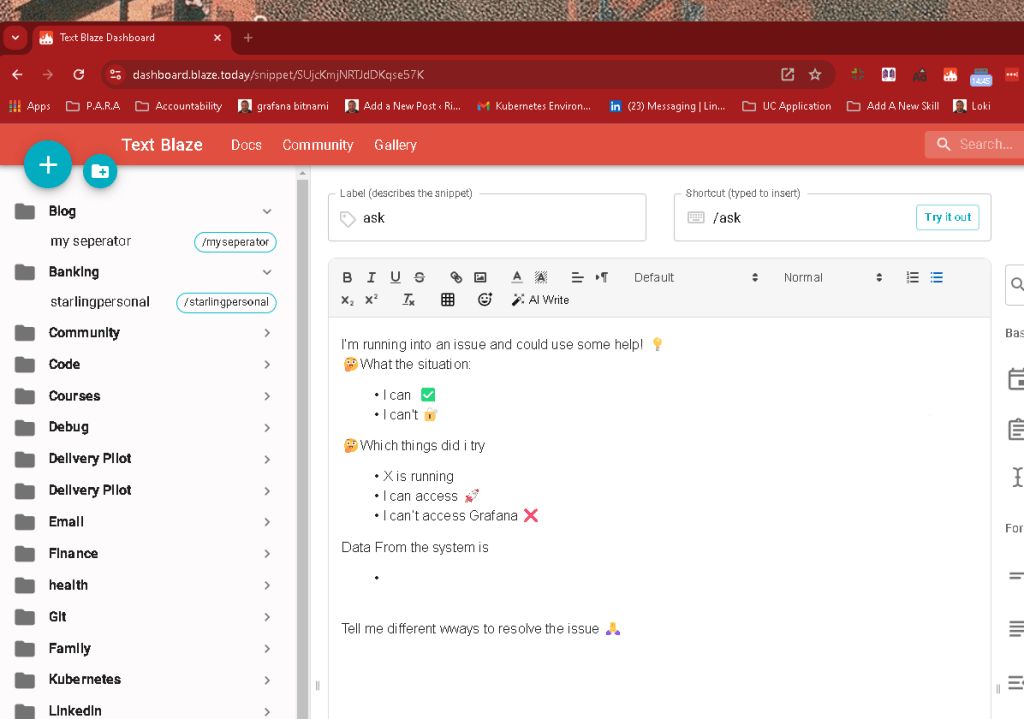Screen dimensions: 1024x719
Task: Reload the browser page
Action: pyautogui.click(x=78, y=74)
